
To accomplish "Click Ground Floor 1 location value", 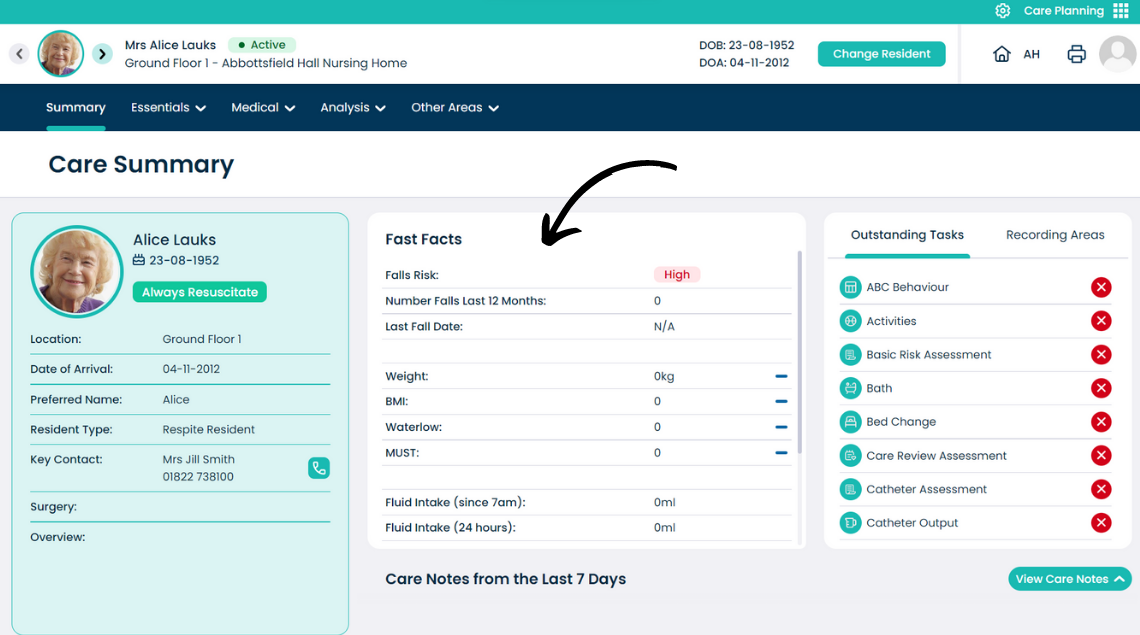I will 202,340.
